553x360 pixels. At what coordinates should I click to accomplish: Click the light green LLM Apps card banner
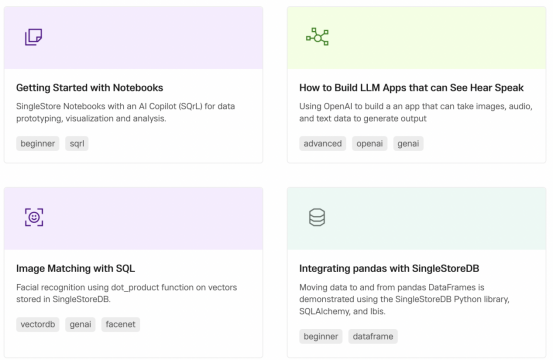click(x=417, y=38)
